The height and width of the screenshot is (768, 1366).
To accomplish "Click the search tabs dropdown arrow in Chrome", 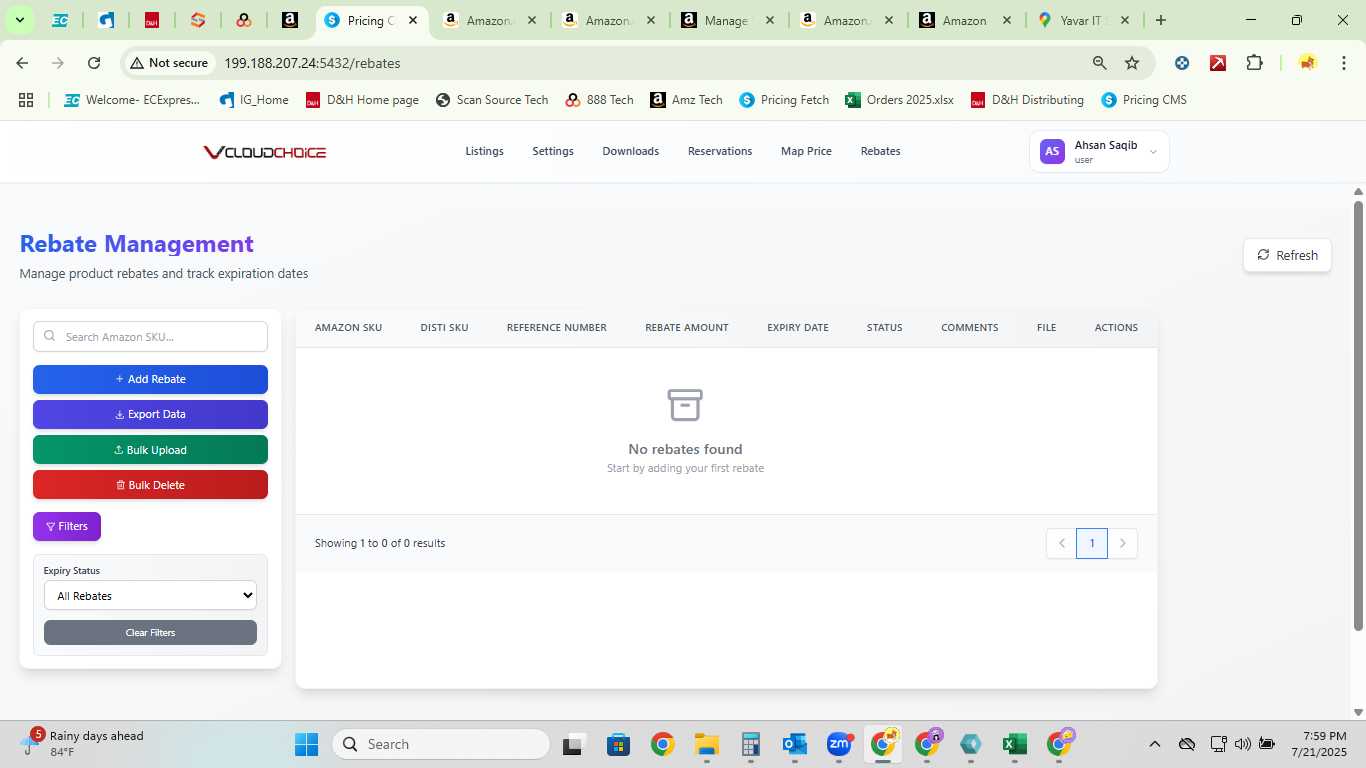I will pyautogui.click(x=19, y=20).
